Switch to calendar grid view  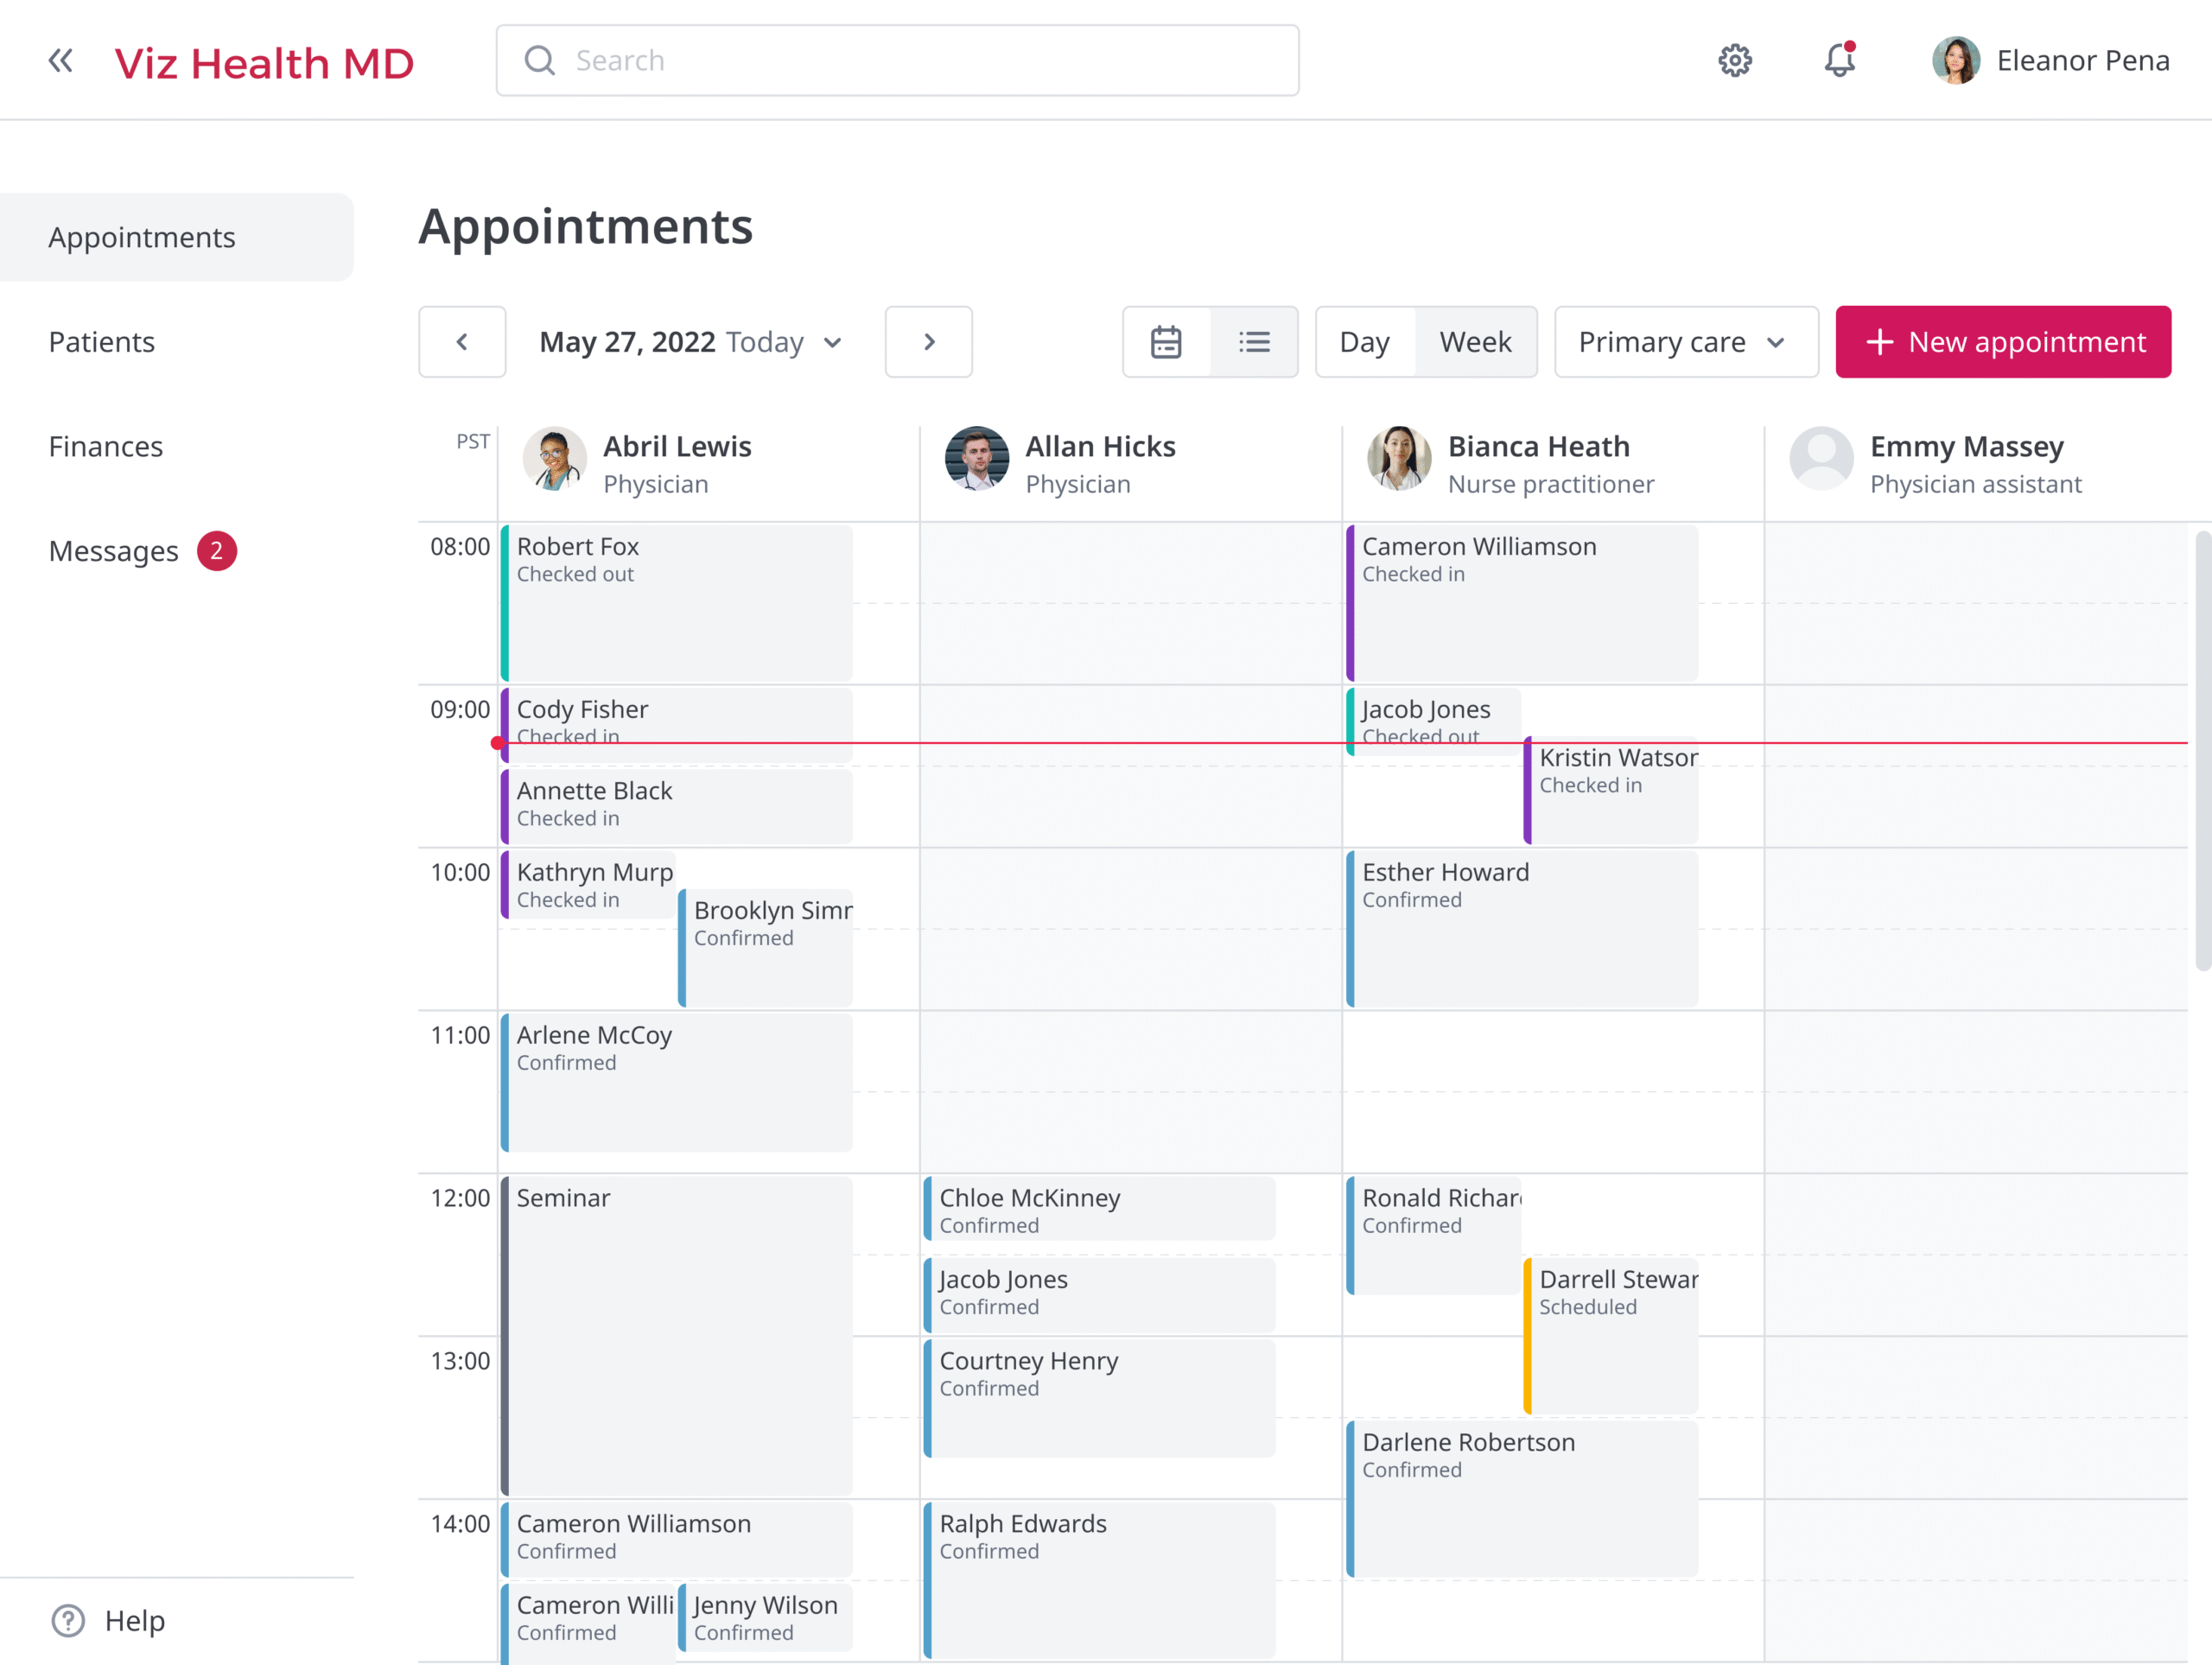click(x=1166, y=342)
